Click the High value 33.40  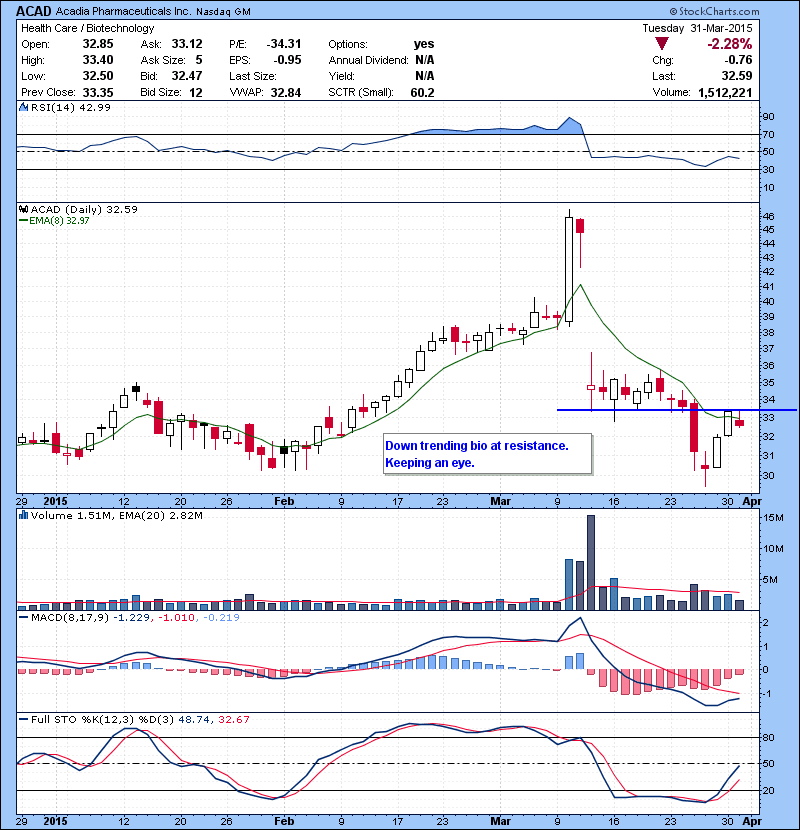(98, 60)
